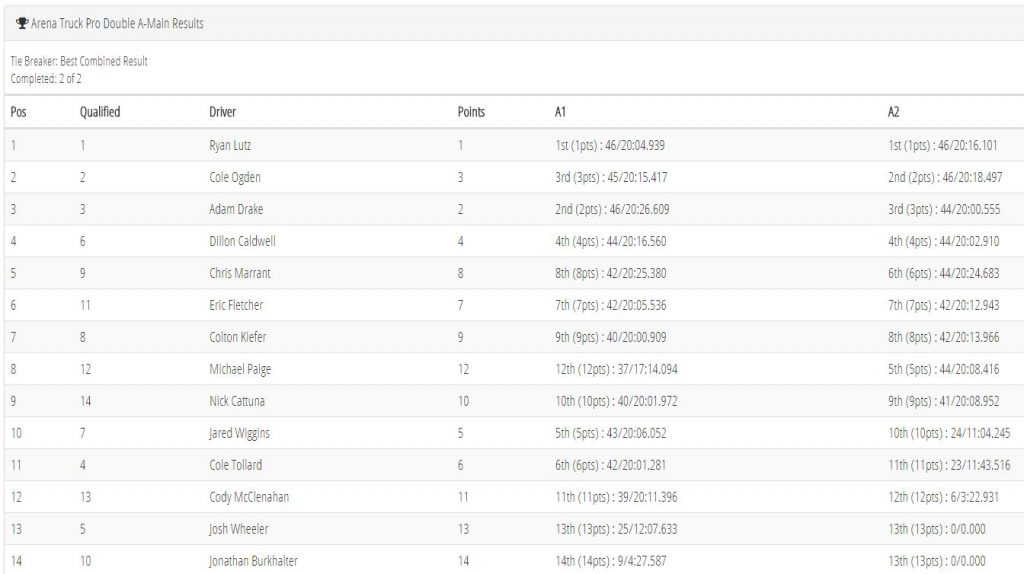Click the A2 column header
1024x574 pixels.
pyautogui.click(x=893, y=112)
